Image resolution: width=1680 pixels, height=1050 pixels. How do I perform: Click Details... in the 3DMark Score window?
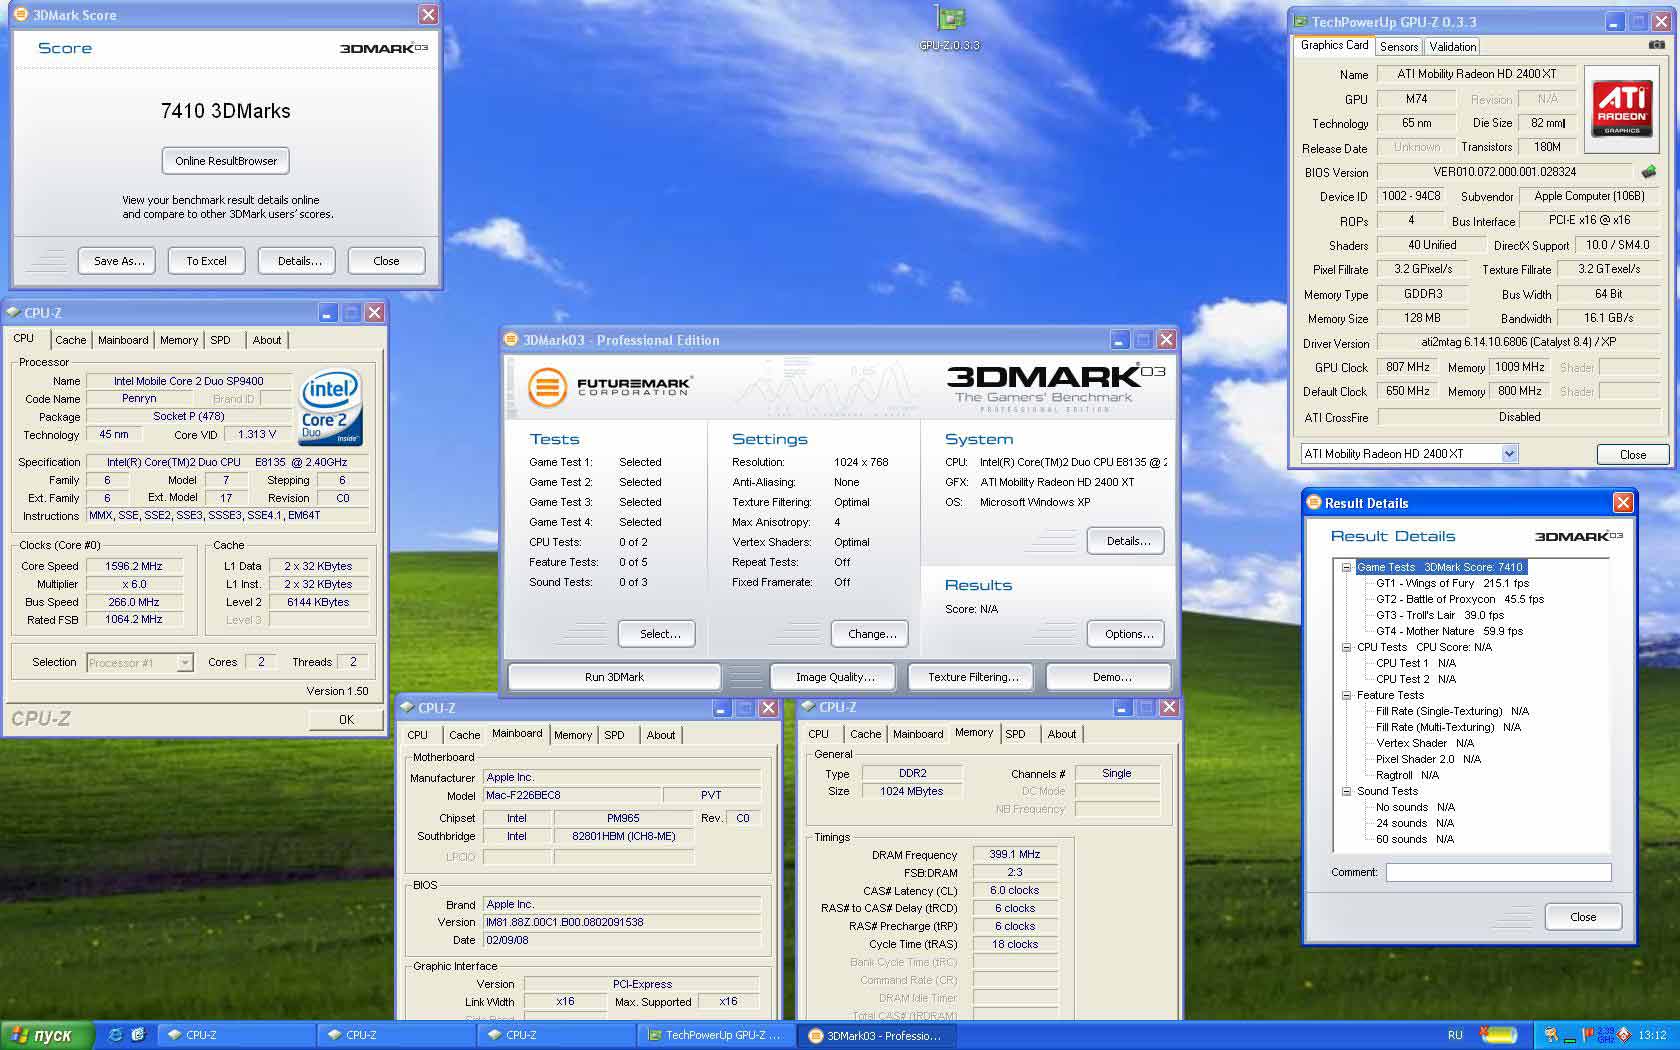pos(299,261)
